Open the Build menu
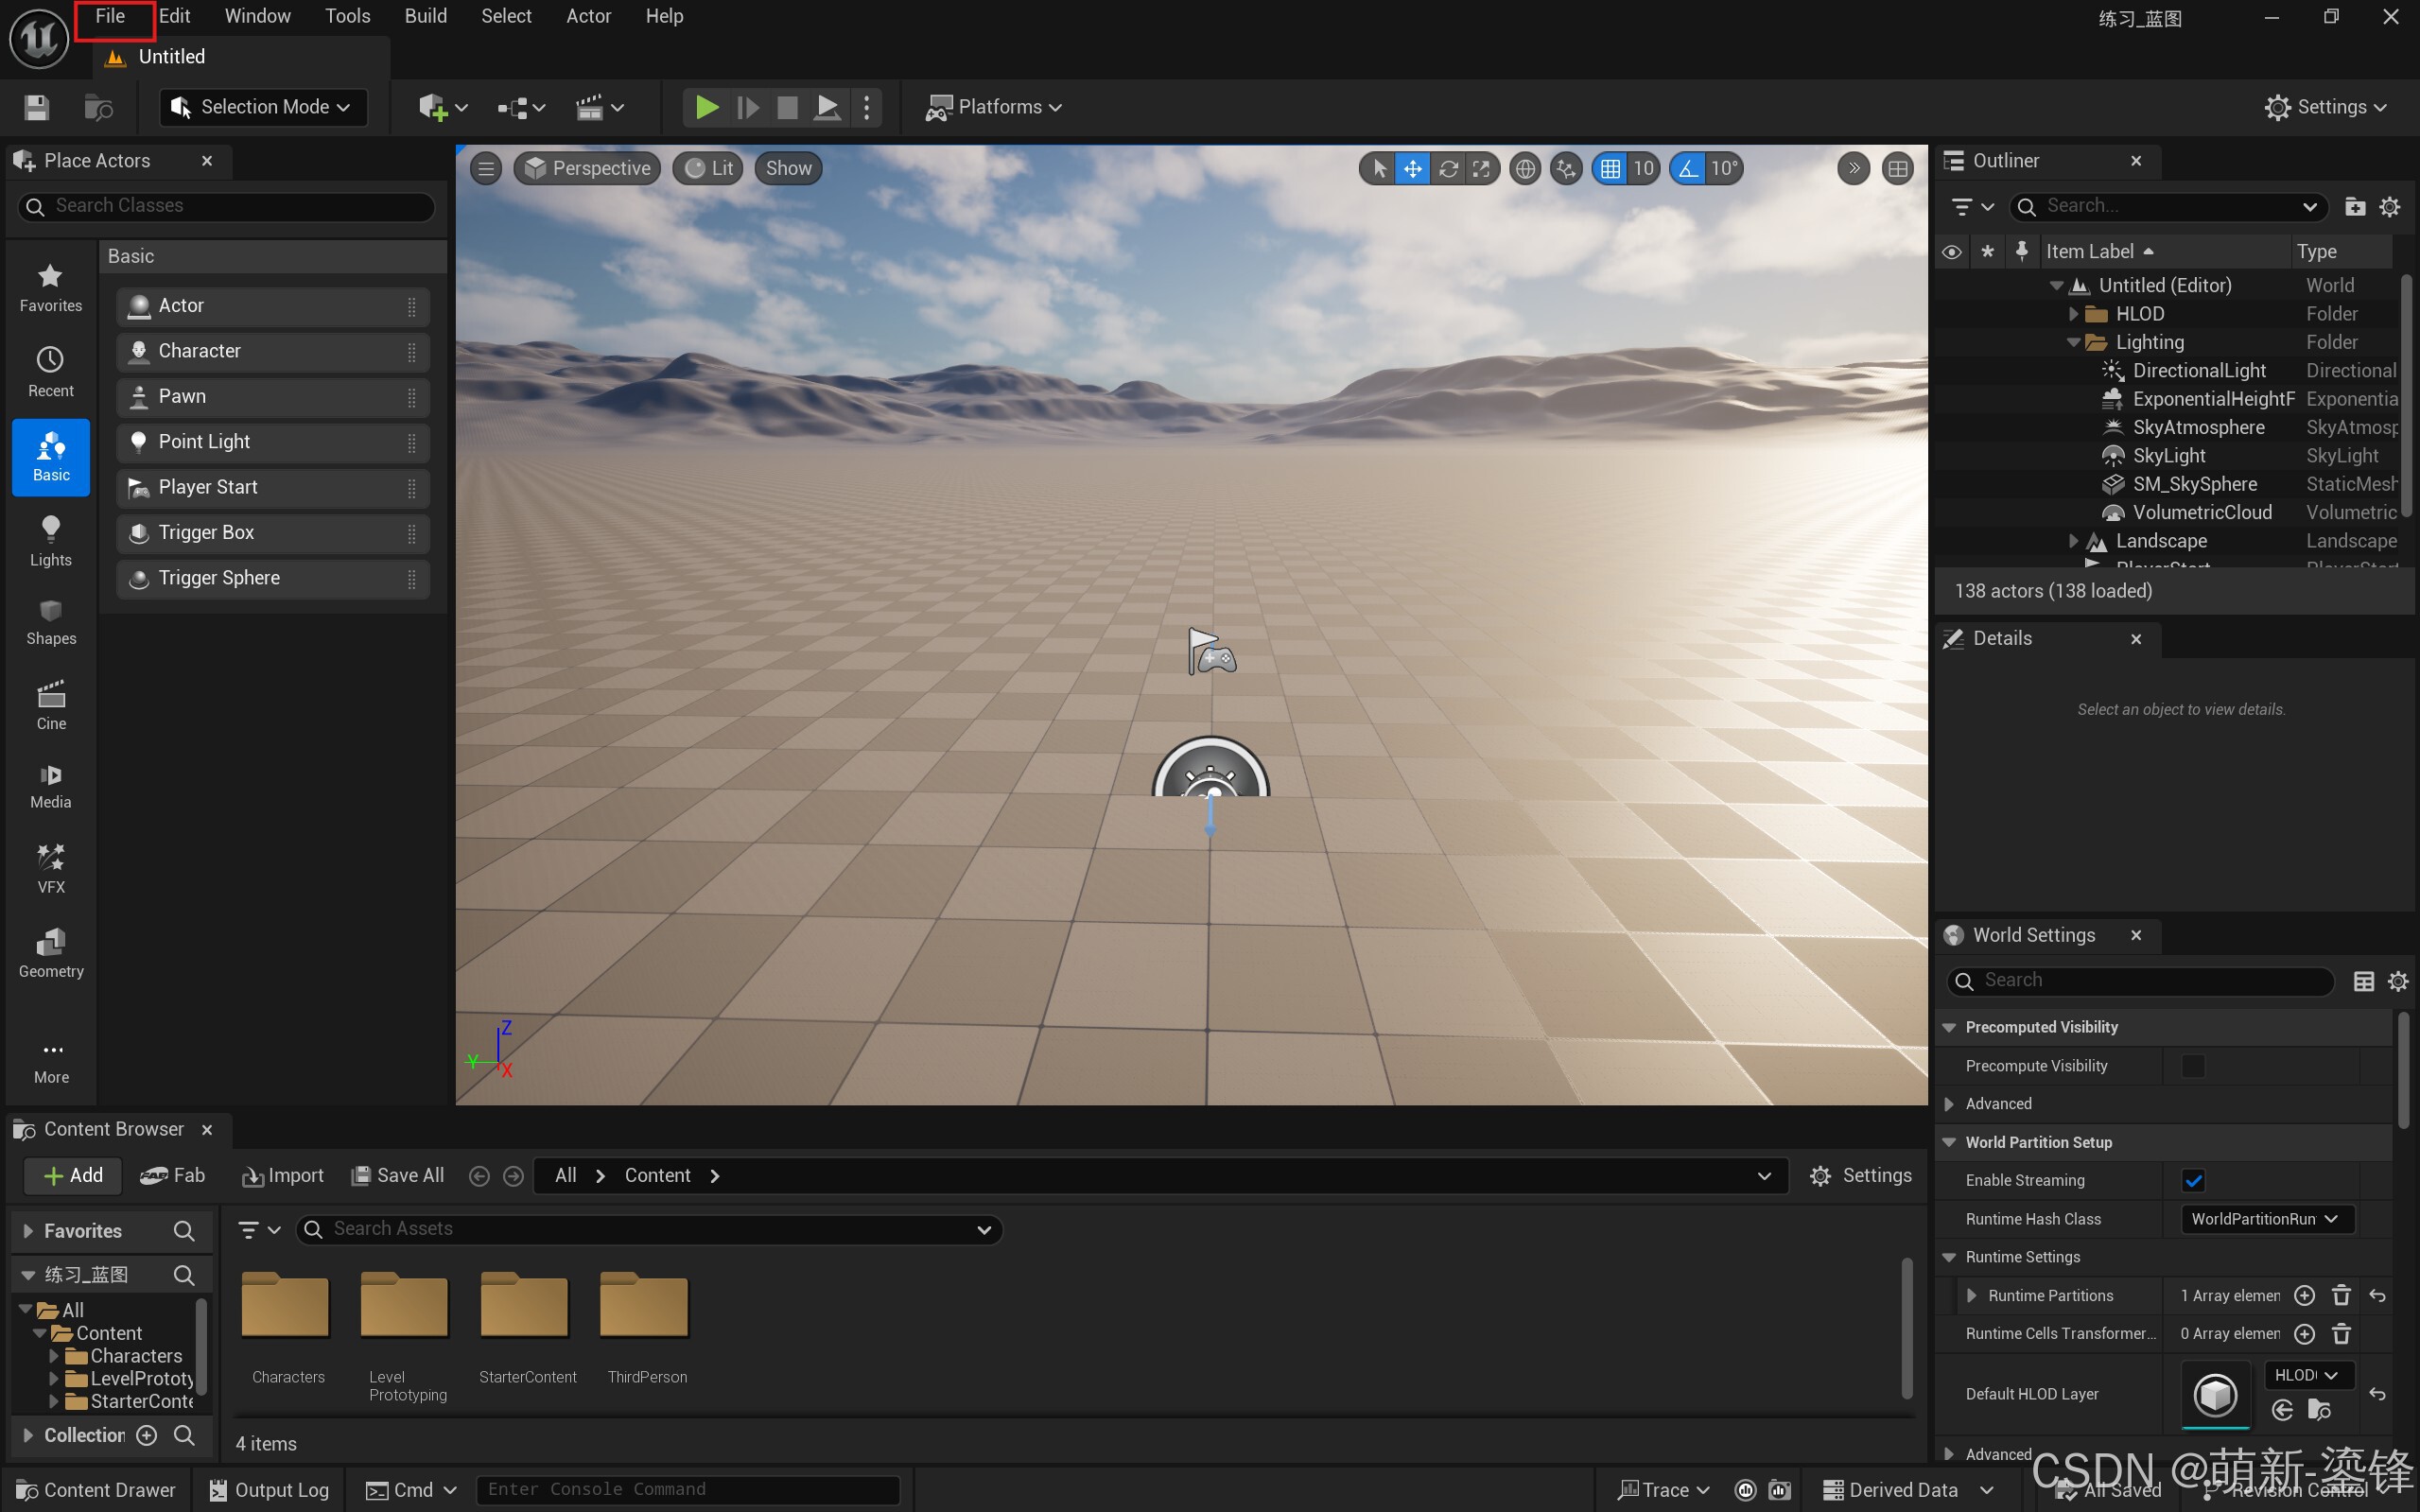The image size is (2420, 1512). point(425,16)
